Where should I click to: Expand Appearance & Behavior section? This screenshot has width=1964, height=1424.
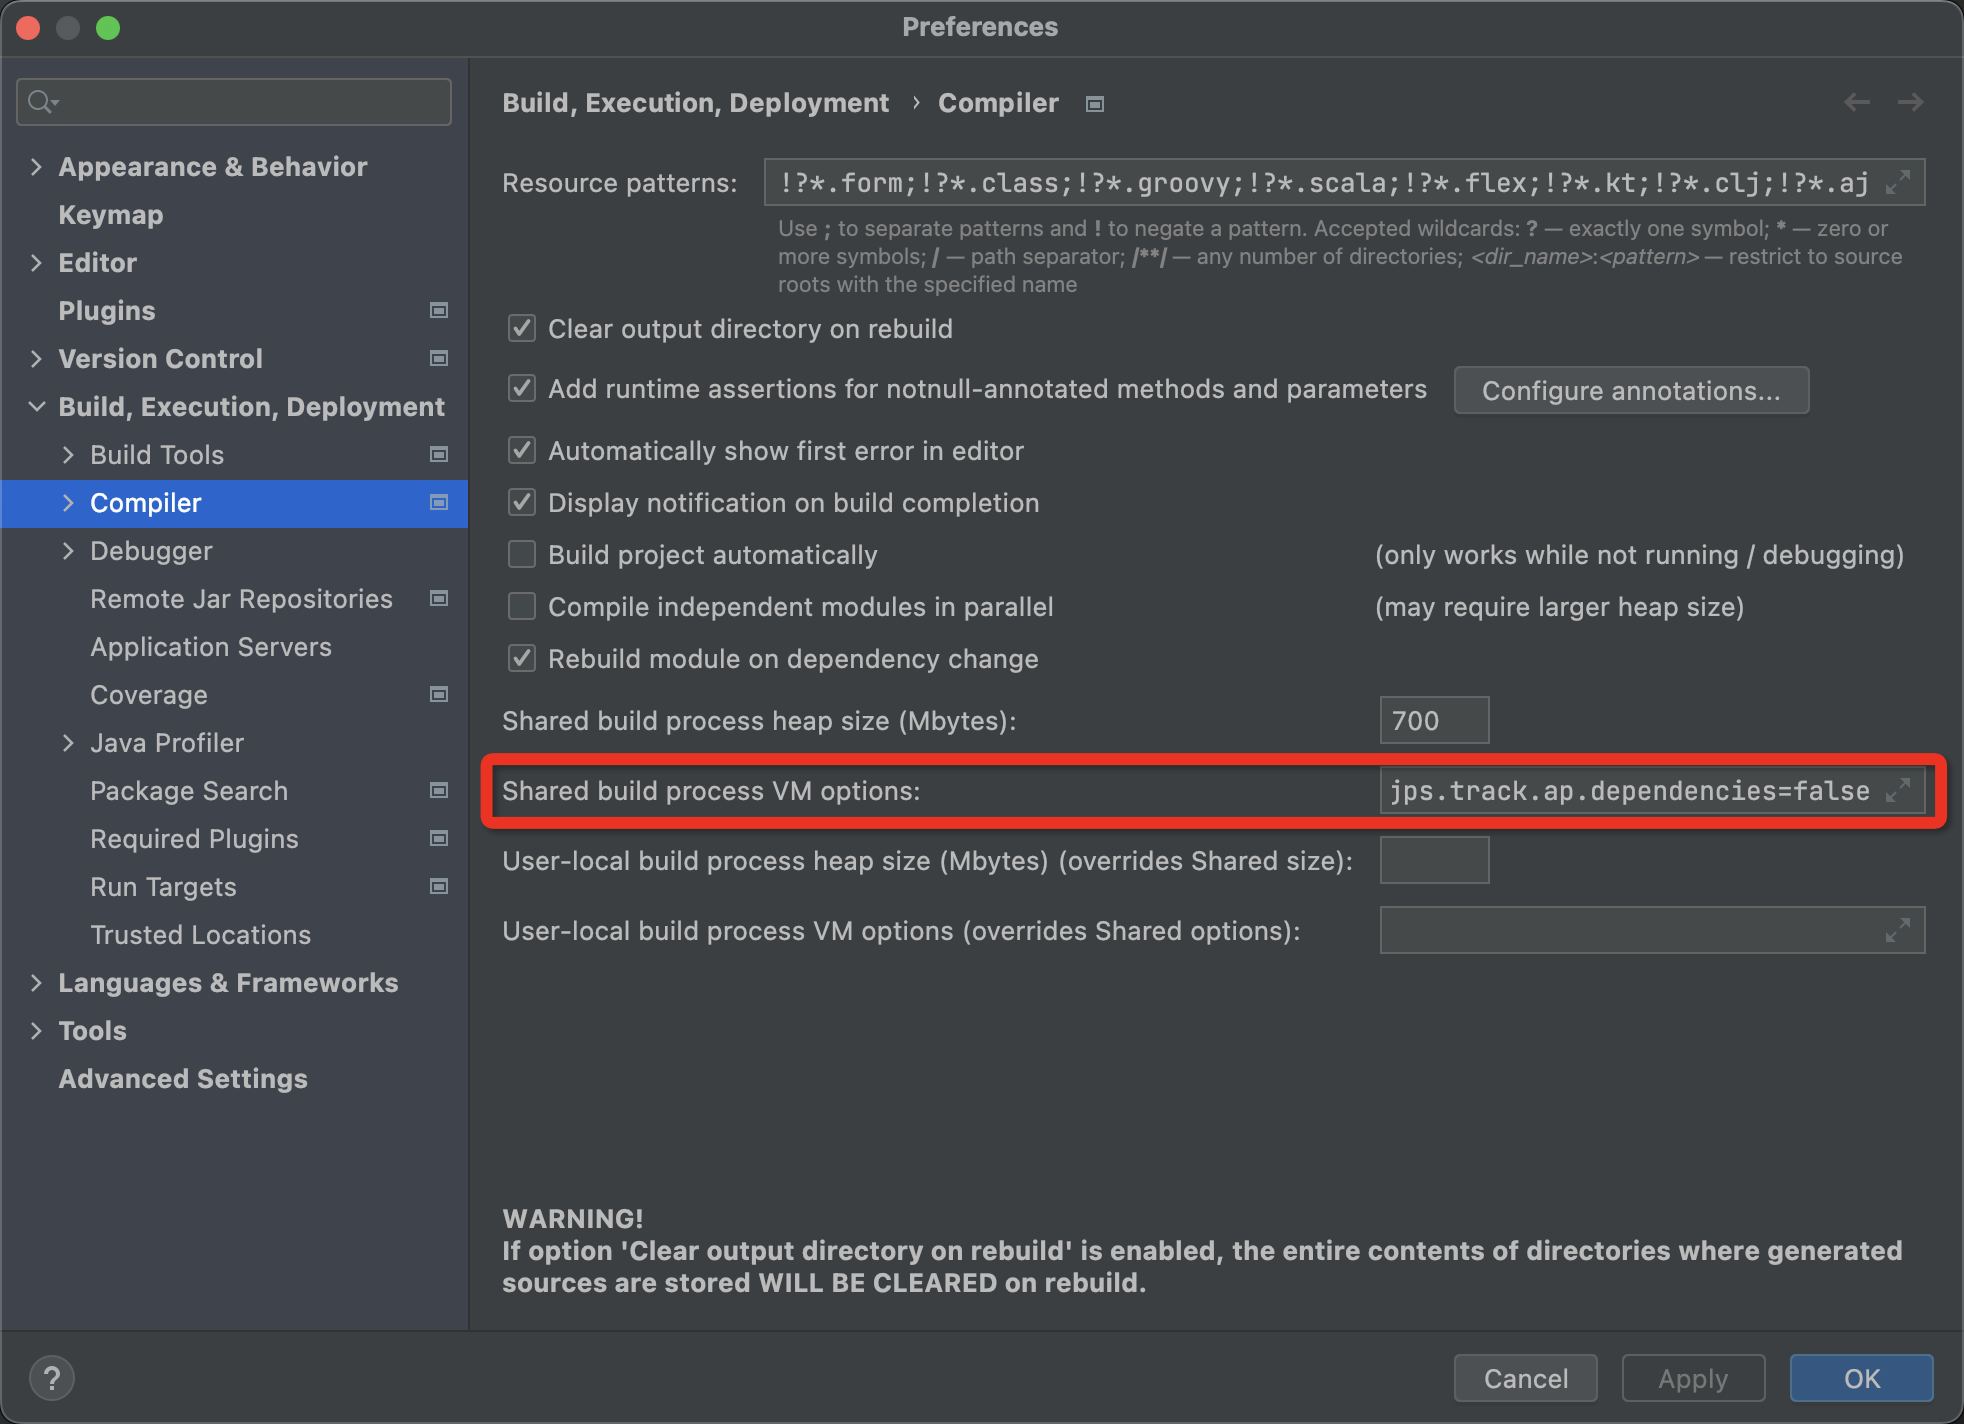(36, 166)
